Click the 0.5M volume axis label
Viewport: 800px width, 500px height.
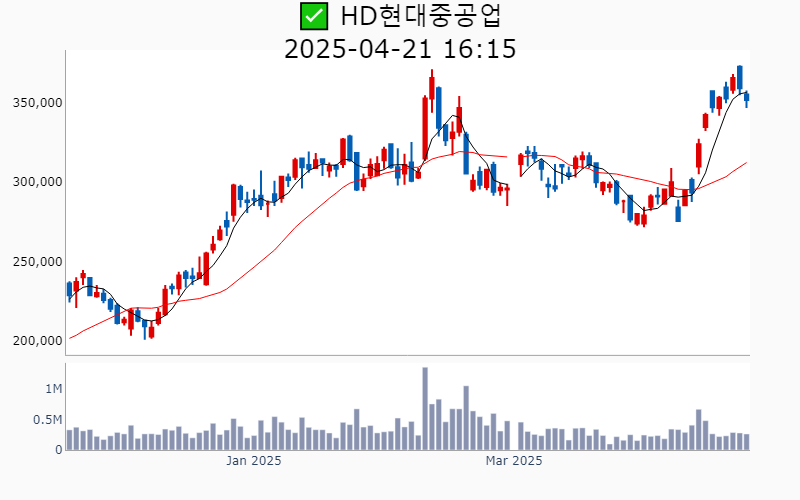47,420
